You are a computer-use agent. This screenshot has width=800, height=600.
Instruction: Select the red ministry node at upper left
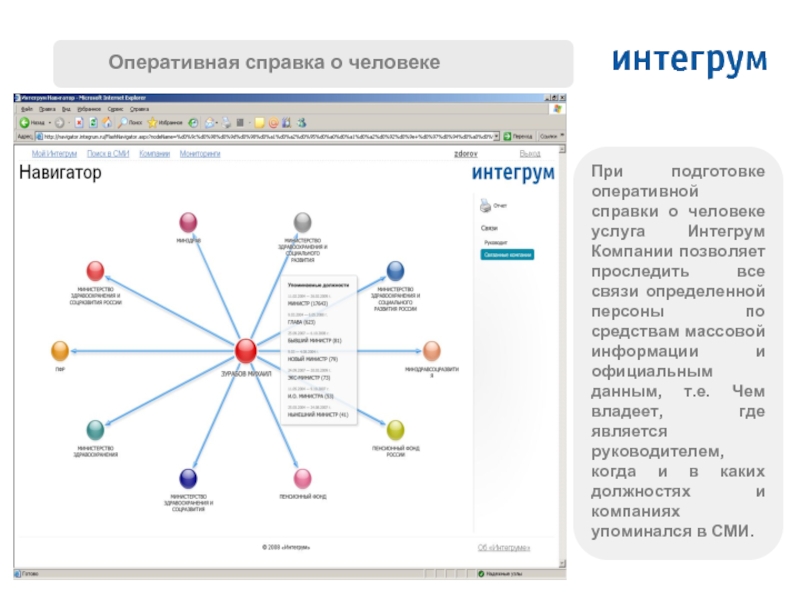tap(95, 271)
